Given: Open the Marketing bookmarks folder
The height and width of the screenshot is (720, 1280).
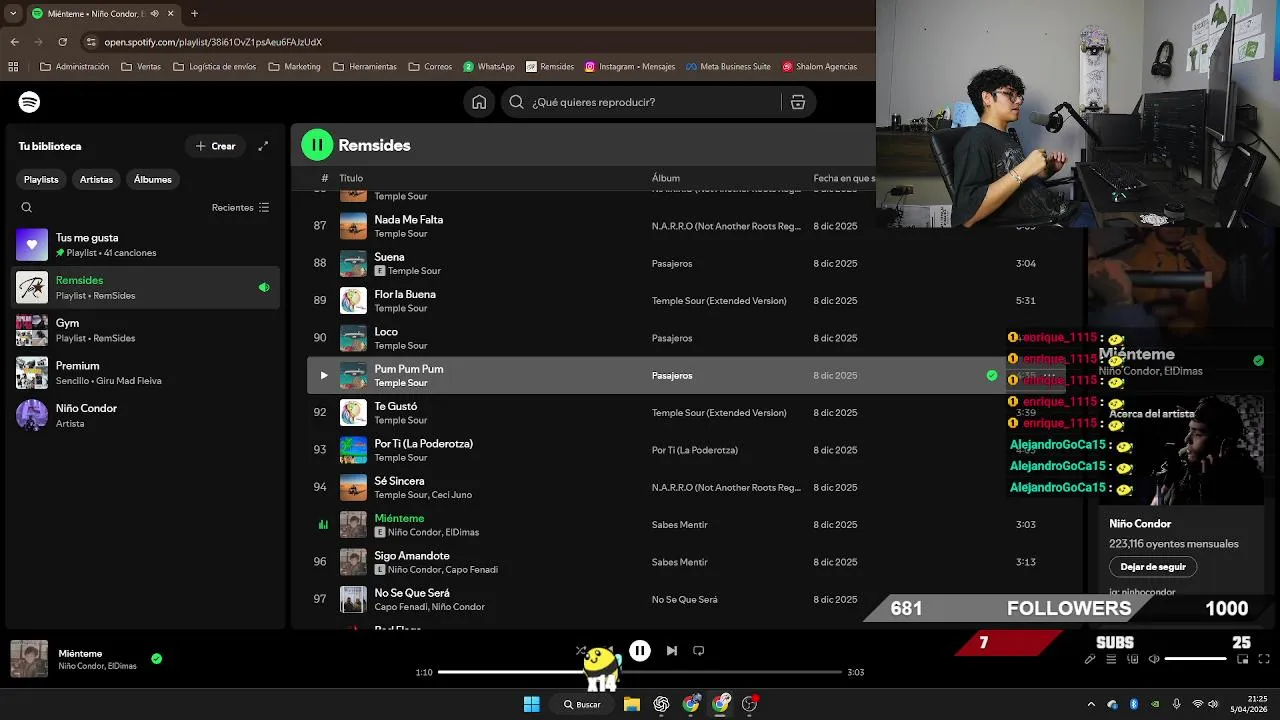Looking at the screenshot, I should [294, 67].
